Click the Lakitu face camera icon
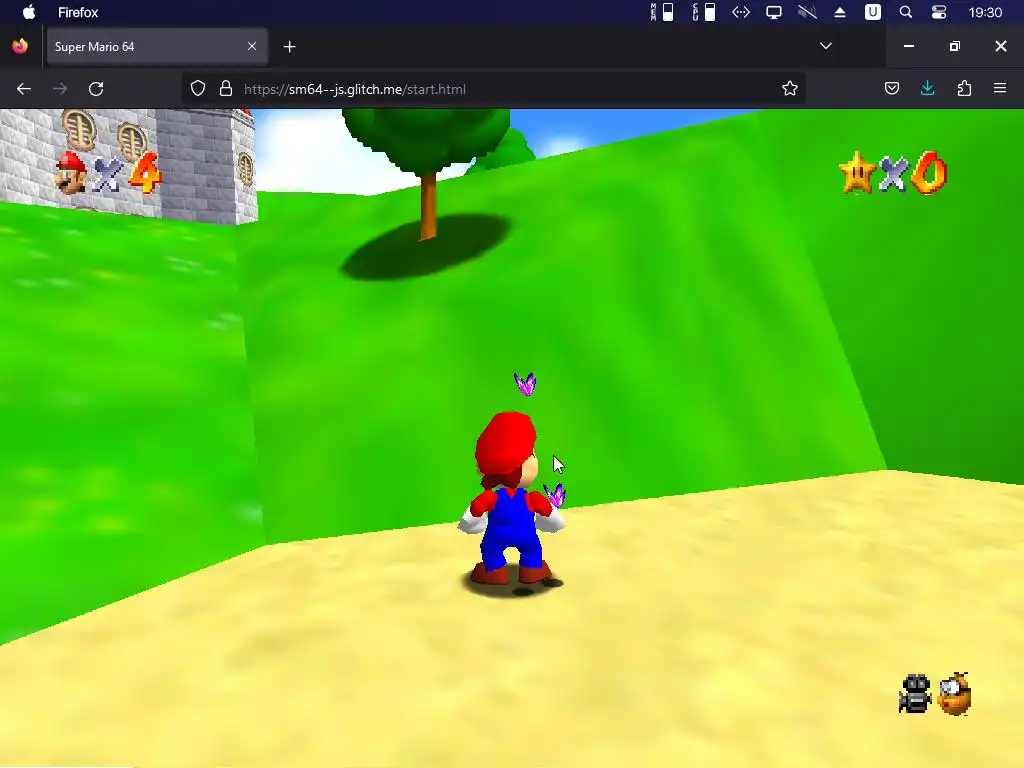This screenshot has width=1024, height=768. pos(955,694)
